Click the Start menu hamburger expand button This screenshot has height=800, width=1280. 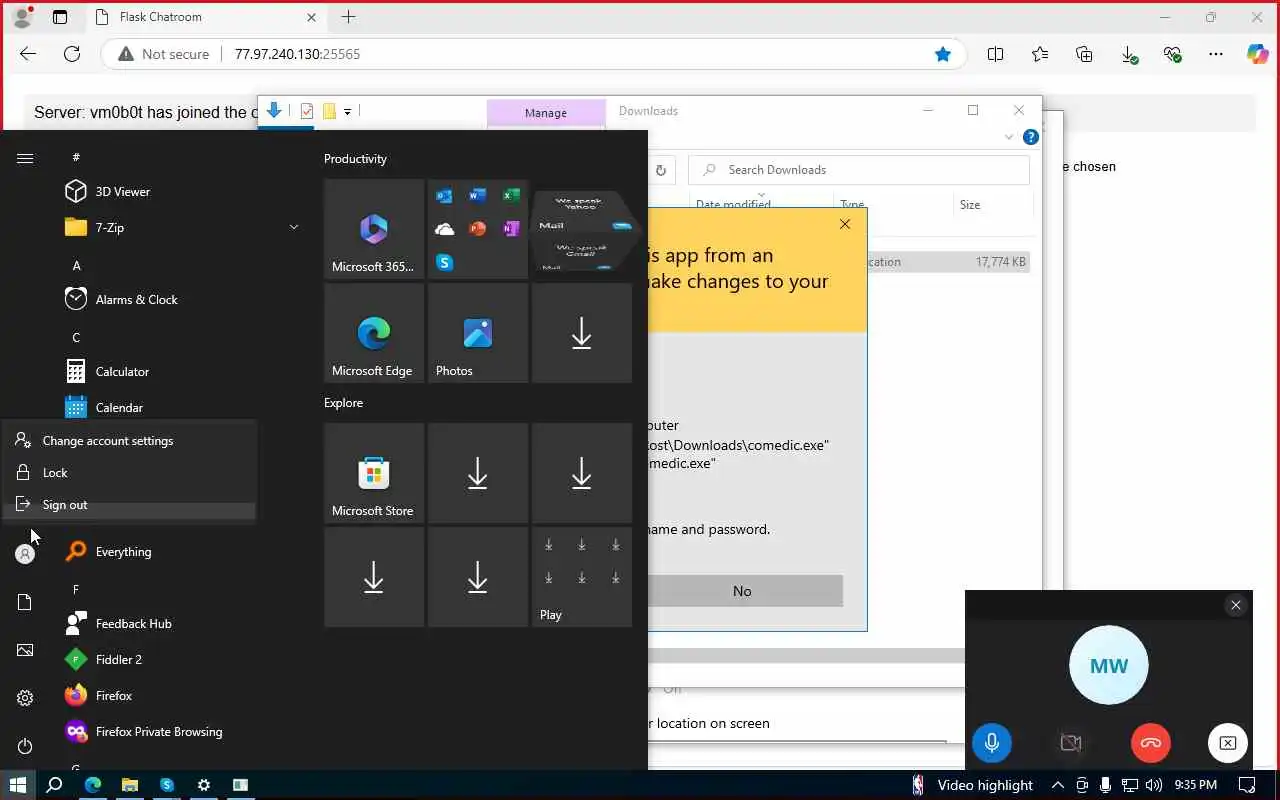(25, 158)
